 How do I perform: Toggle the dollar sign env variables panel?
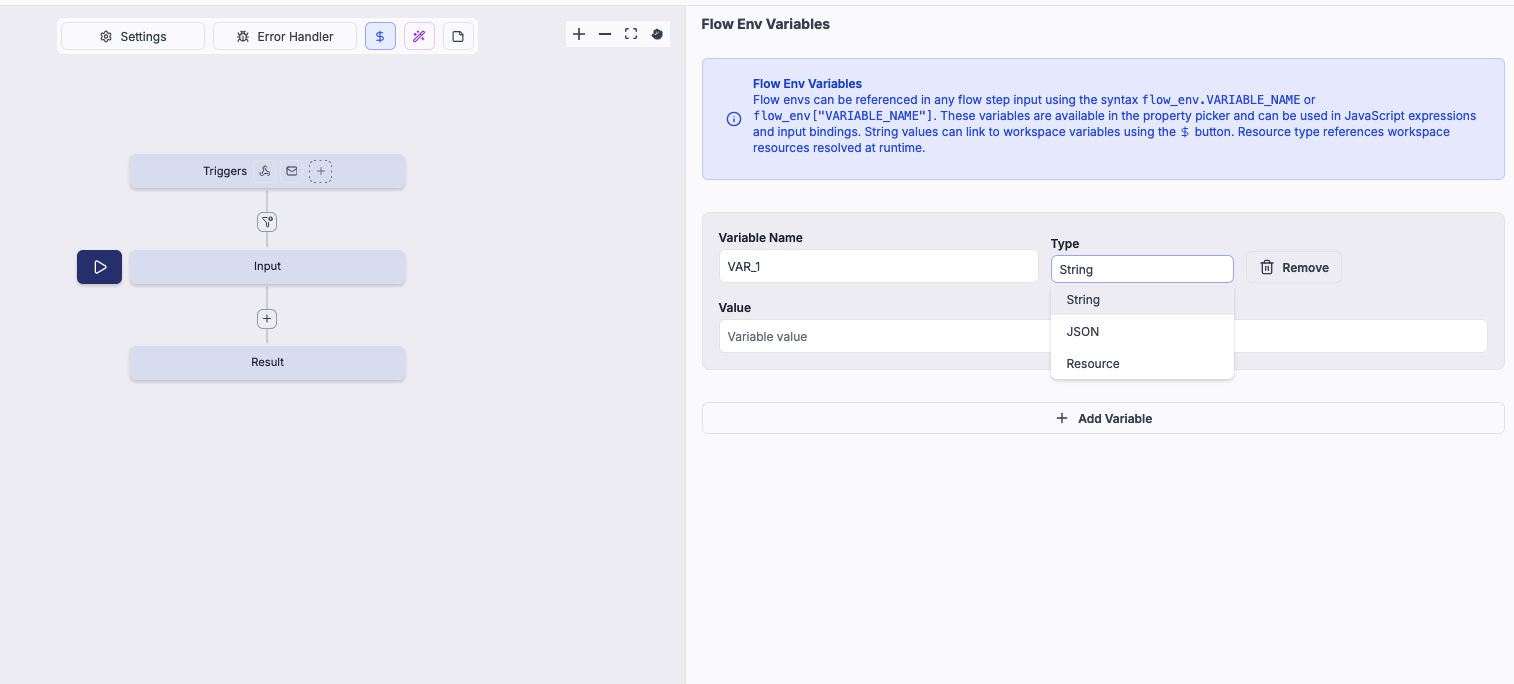380,35
